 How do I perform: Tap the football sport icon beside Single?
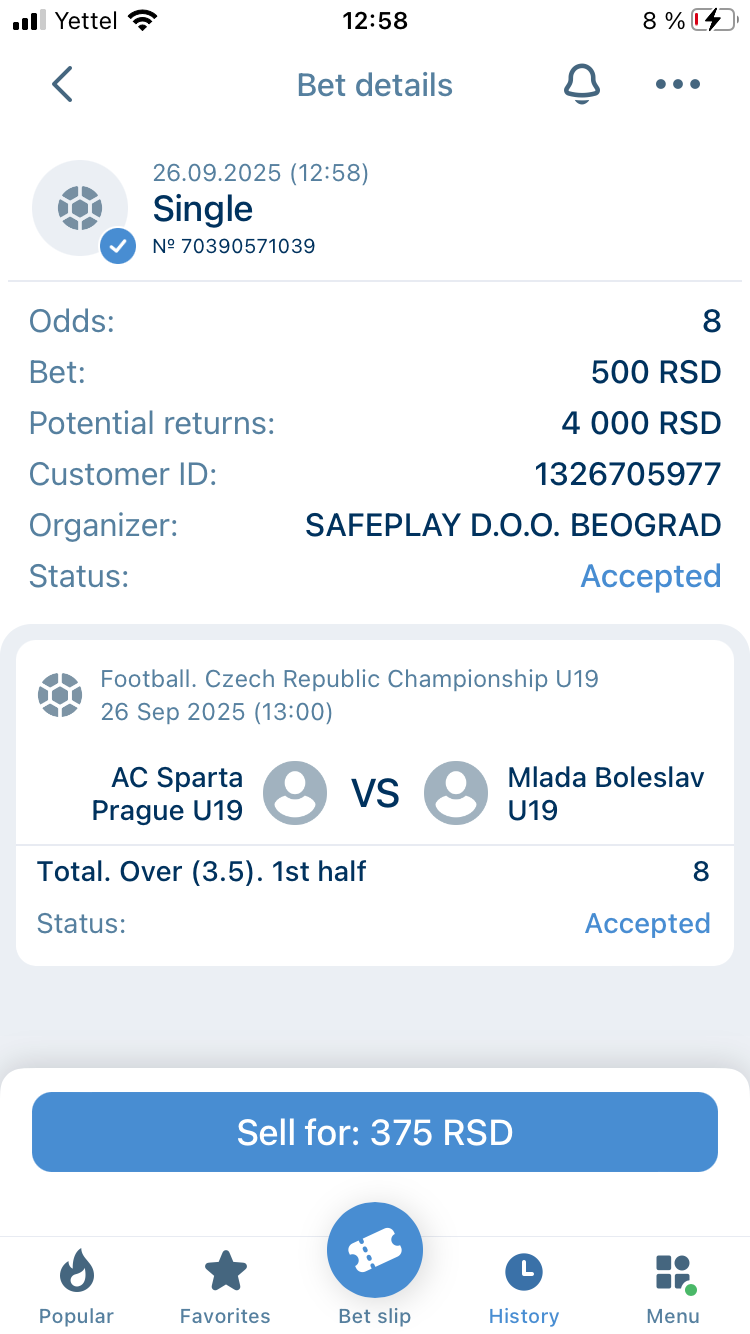[80, 208]
